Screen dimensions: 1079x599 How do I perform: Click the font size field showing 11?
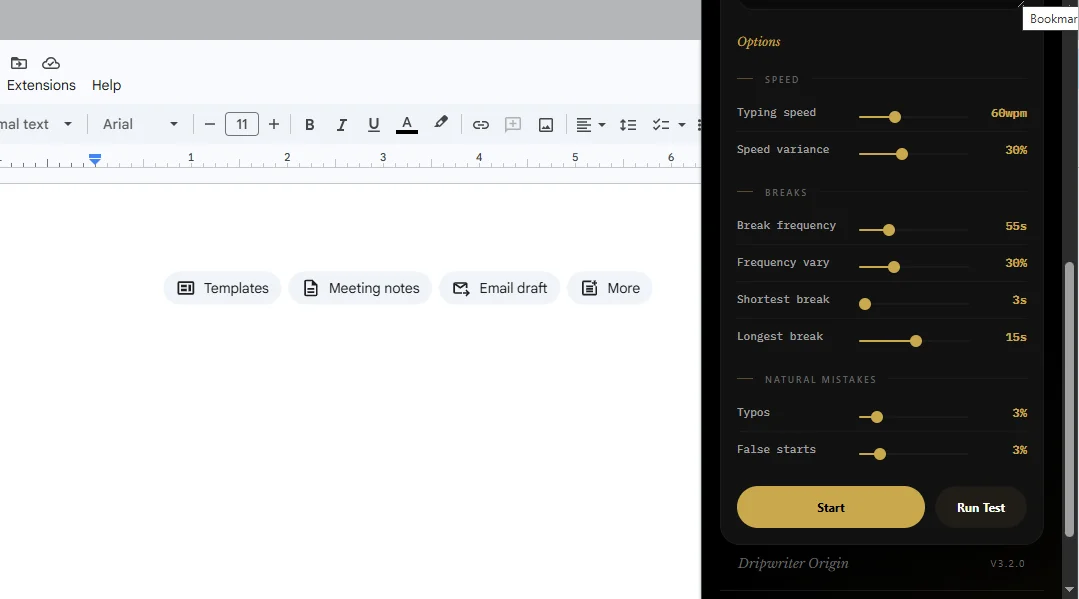pos(242,125)
